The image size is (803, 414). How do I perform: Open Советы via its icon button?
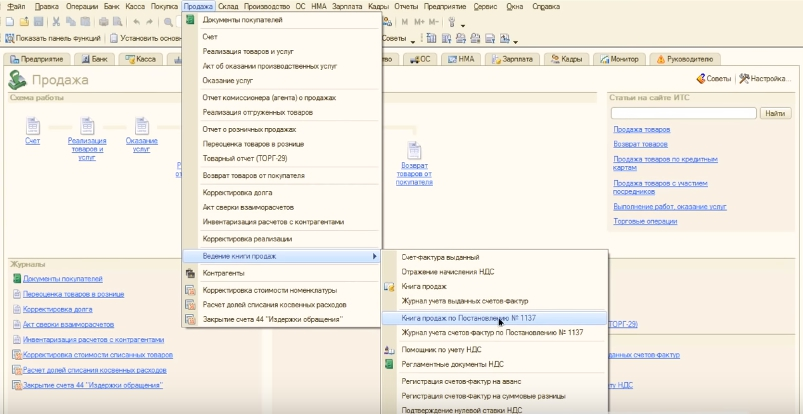[698, 79]
